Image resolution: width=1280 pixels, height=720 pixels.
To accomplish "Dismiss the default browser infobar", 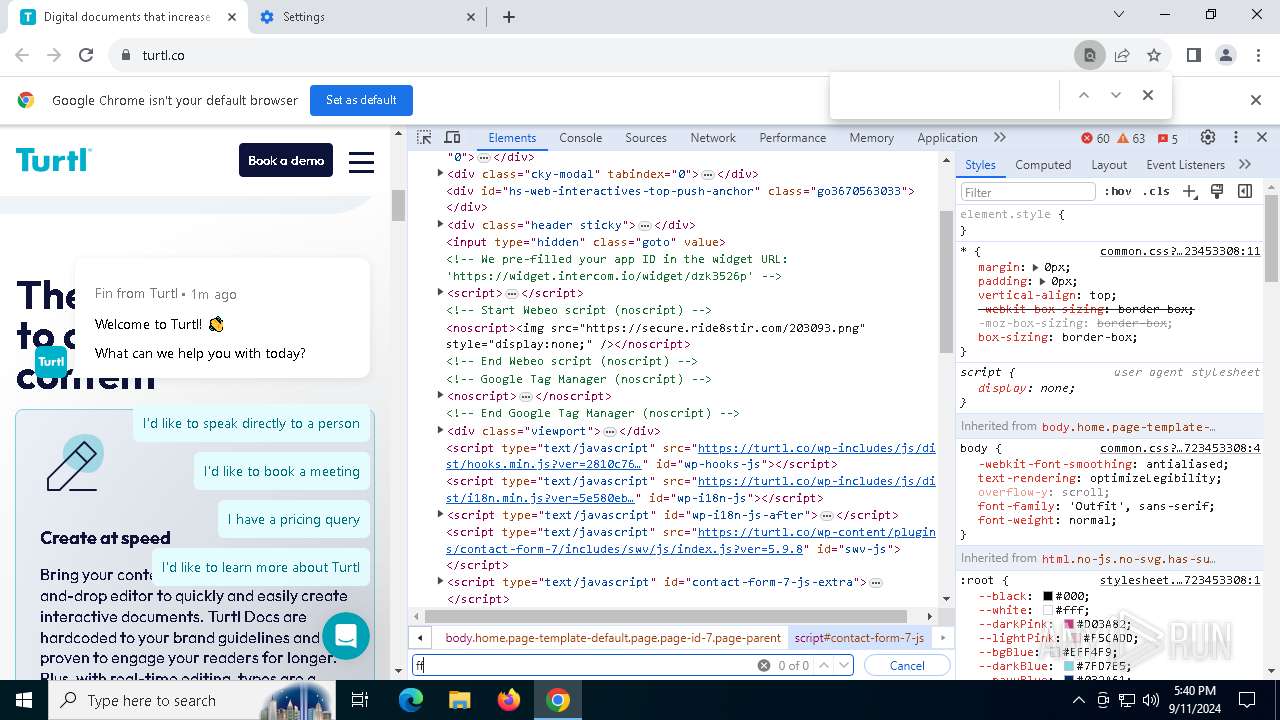I will [x=1256, y=100].
